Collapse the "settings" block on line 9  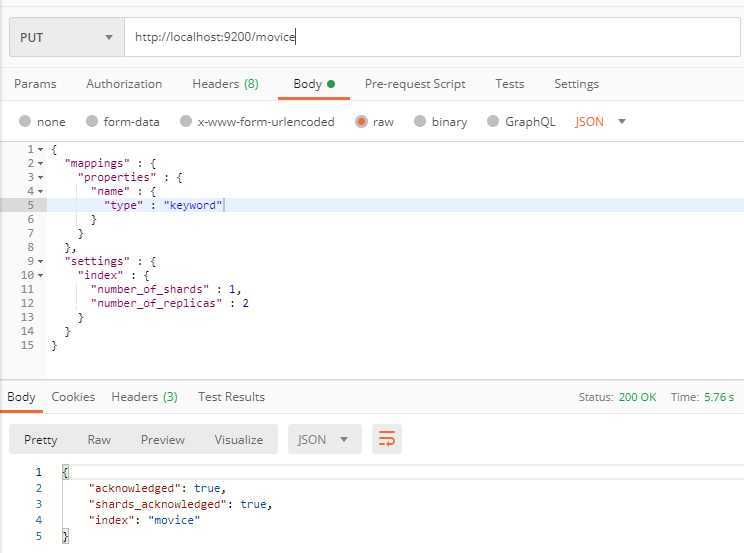pos(41,262)
